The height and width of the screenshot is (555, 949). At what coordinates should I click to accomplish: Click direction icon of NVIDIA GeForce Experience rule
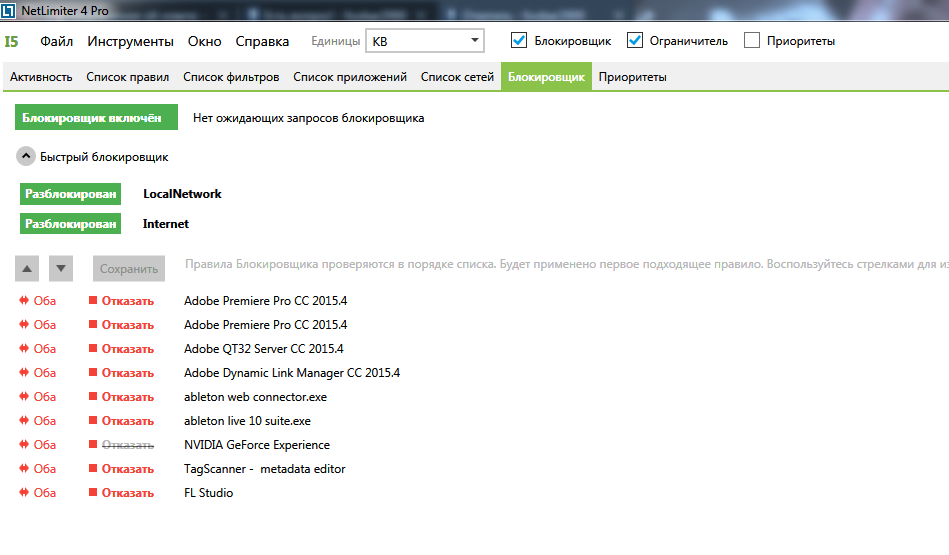pyautogui.click(x=24, y=444)
